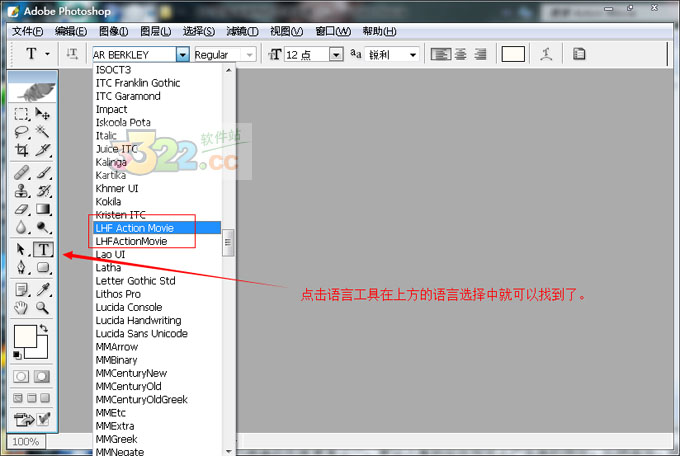Open the 图层(L) menu

tap(155, 31)
